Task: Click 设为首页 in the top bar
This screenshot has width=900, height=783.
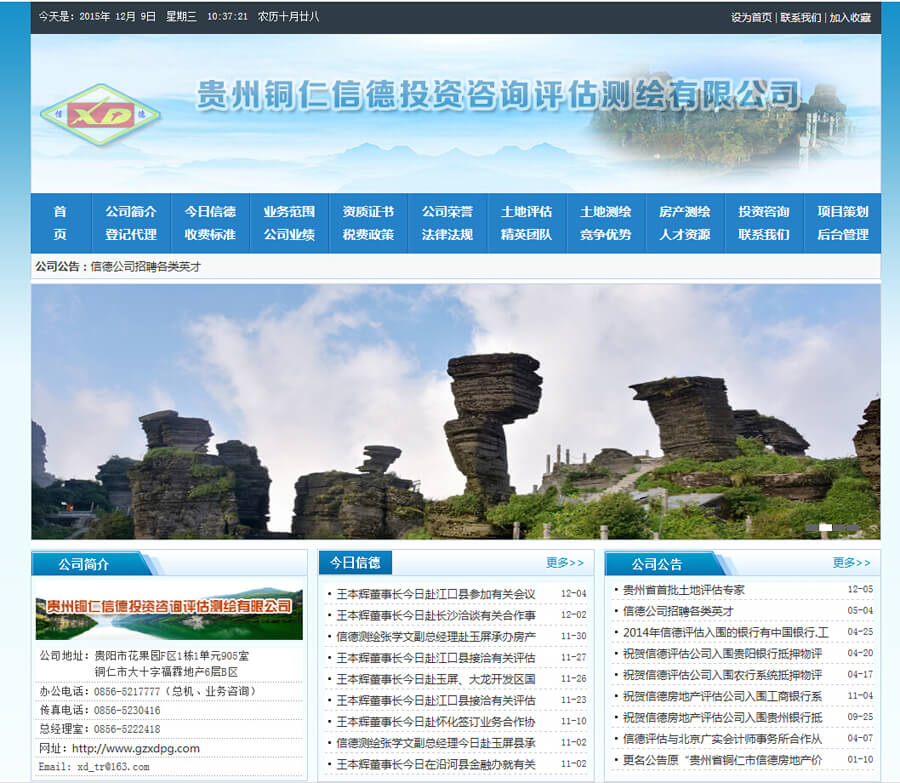Action: tap(751, 17)
